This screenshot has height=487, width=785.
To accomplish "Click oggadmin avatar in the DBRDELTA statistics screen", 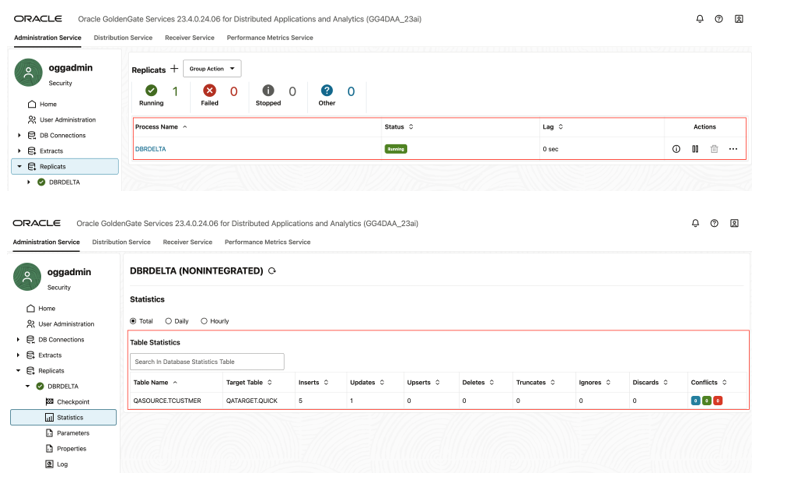I will tap(27, 277).
